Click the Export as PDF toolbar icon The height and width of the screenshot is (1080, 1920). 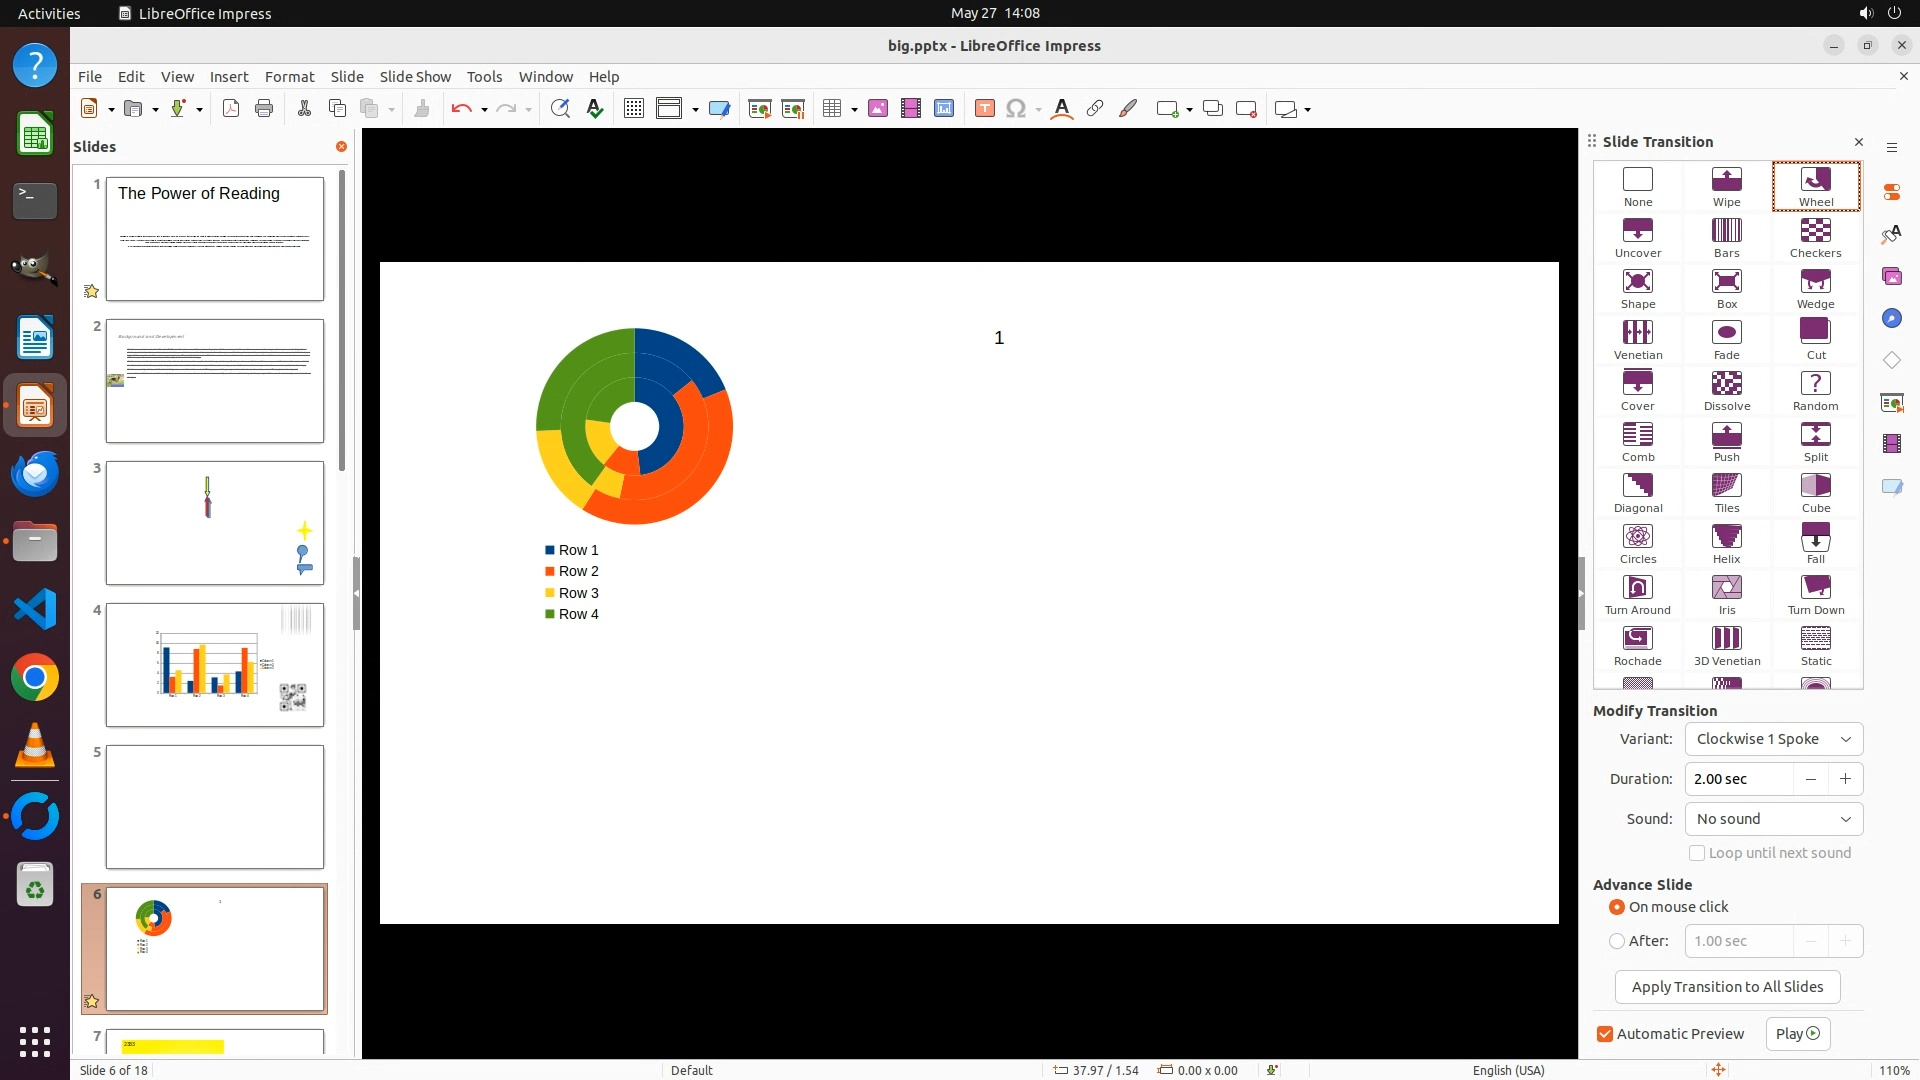231,109
